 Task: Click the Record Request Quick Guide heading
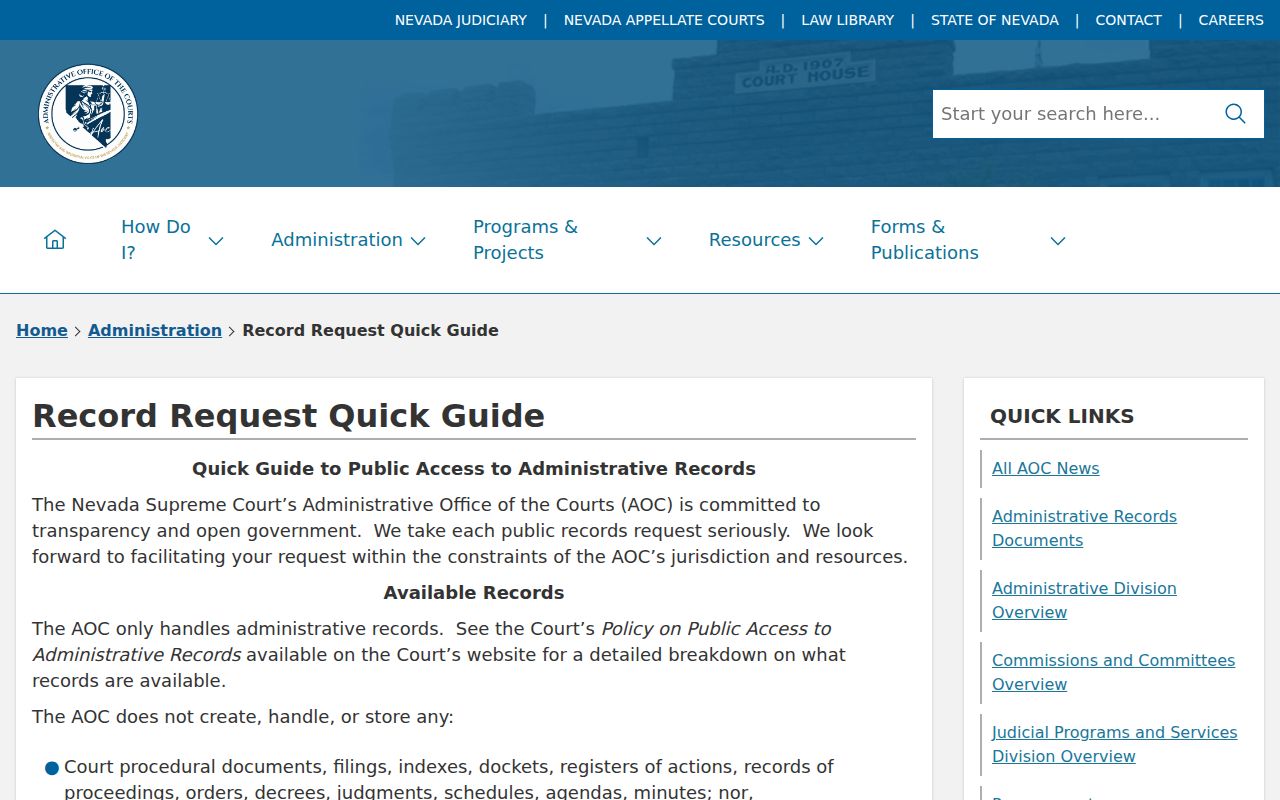289,416
